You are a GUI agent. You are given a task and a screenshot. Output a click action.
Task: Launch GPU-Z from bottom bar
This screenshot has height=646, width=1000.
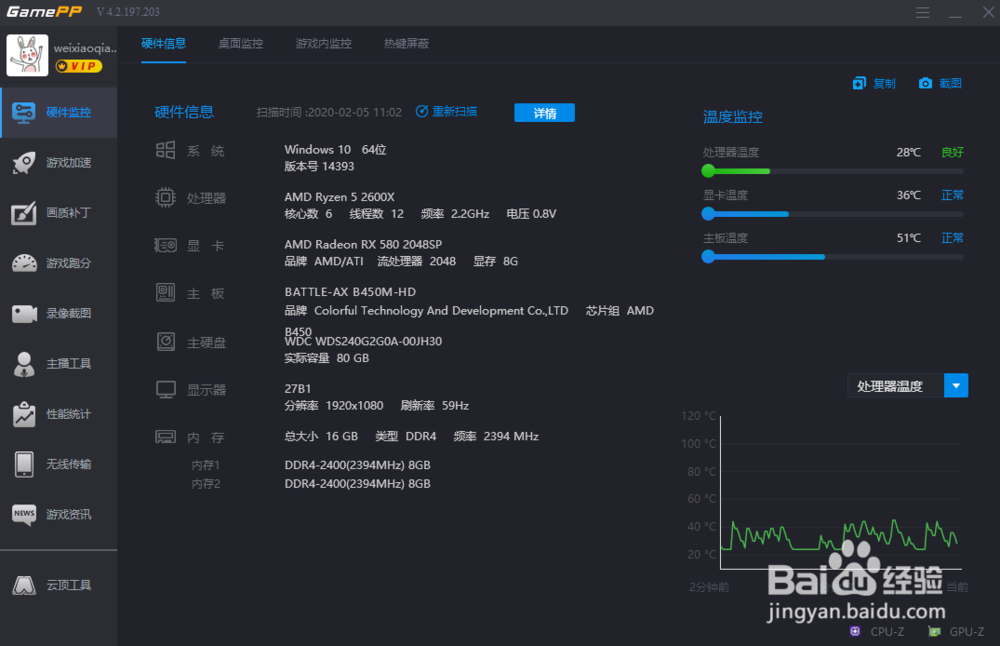(x=956, y=631)
